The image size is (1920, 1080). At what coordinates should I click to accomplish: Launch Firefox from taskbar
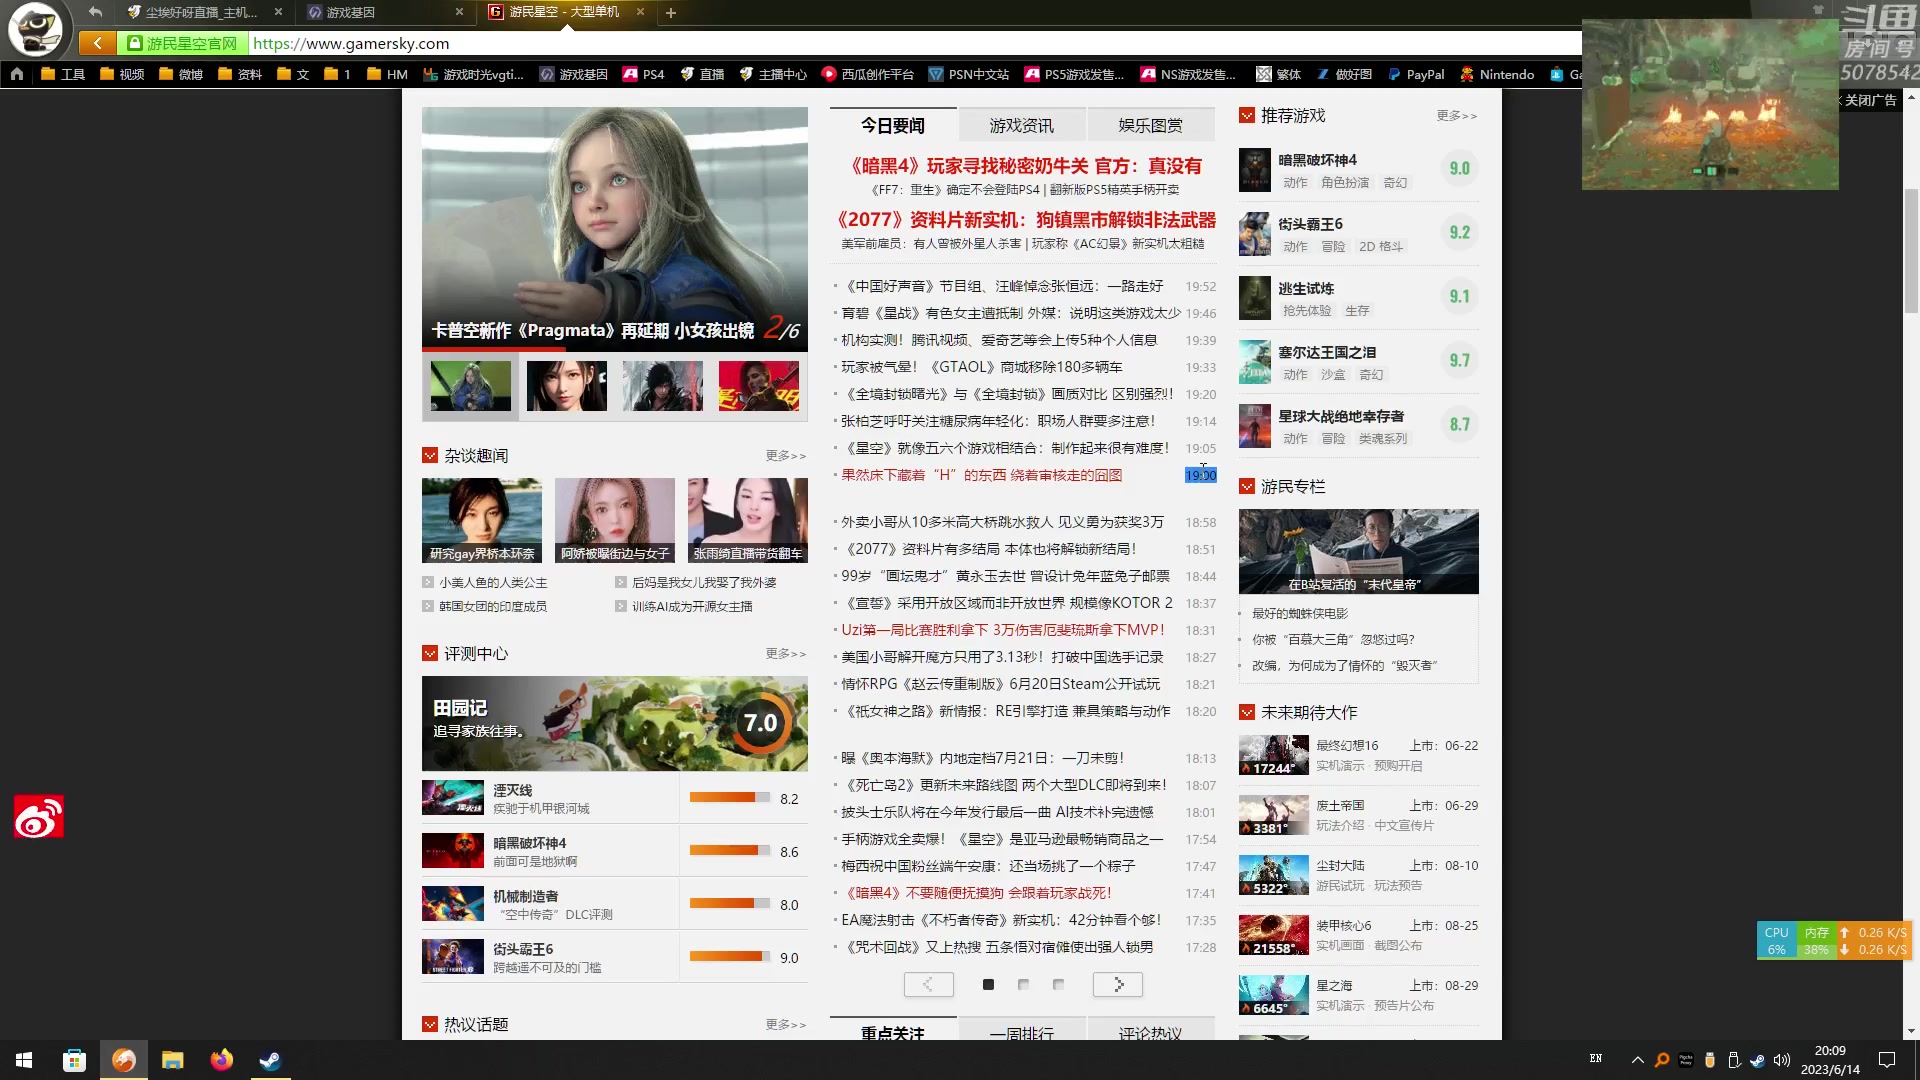point(222,1060)
